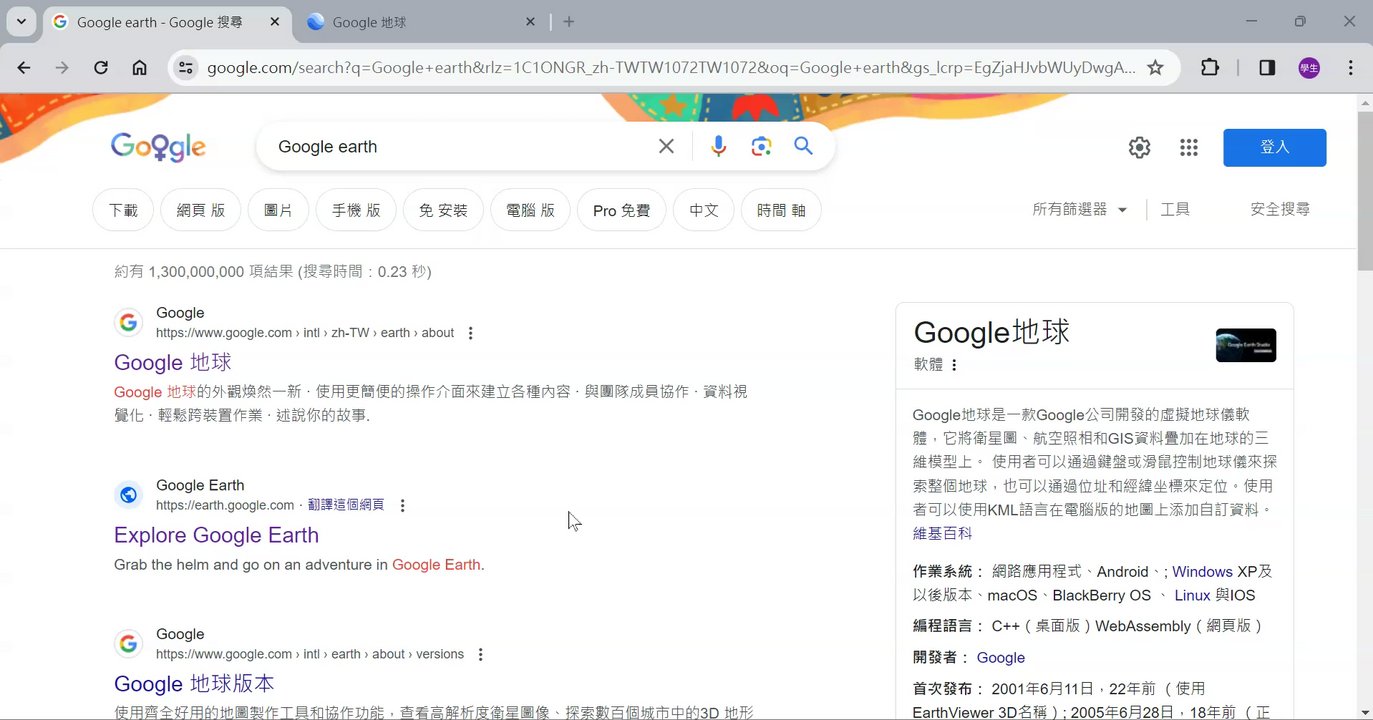Image resolution: width=1373 pixels, height=720 pixels.
Task: Open Chrome three-dot menu
Action: (x=1350, y=68)
